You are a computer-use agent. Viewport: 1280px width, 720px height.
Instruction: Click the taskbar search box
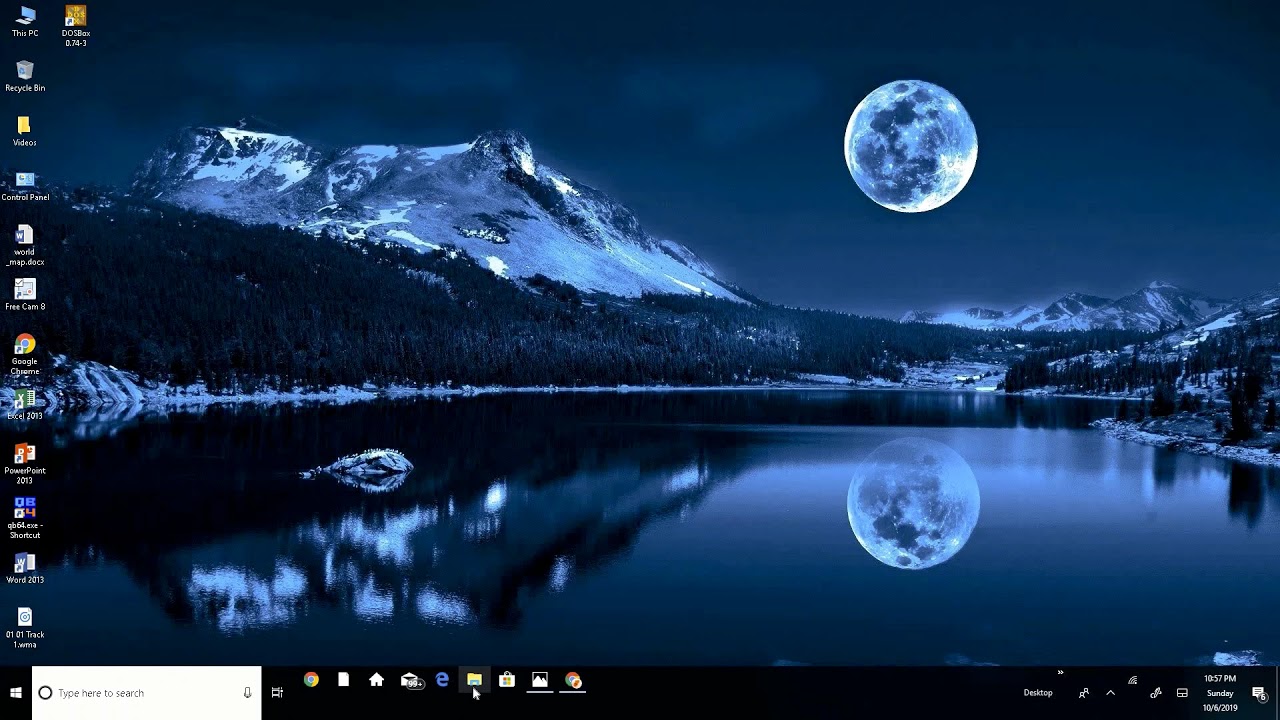pos(146,693)
